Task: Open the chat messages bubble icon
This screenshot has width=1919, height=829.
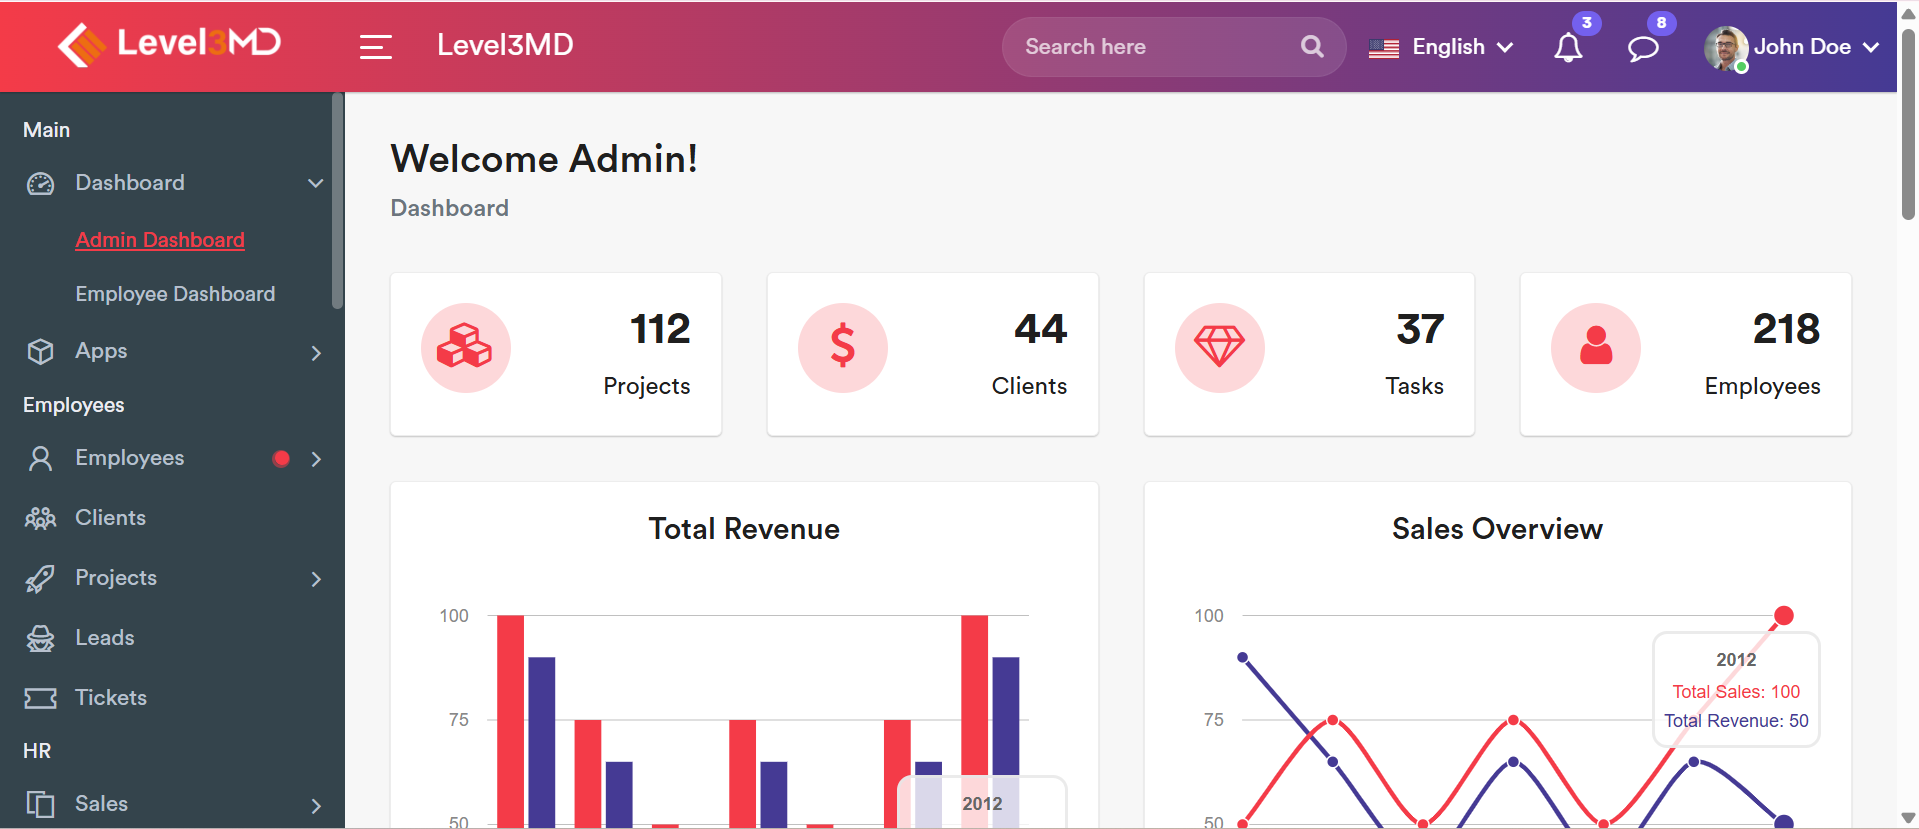Action: (x=1642, y=48)
